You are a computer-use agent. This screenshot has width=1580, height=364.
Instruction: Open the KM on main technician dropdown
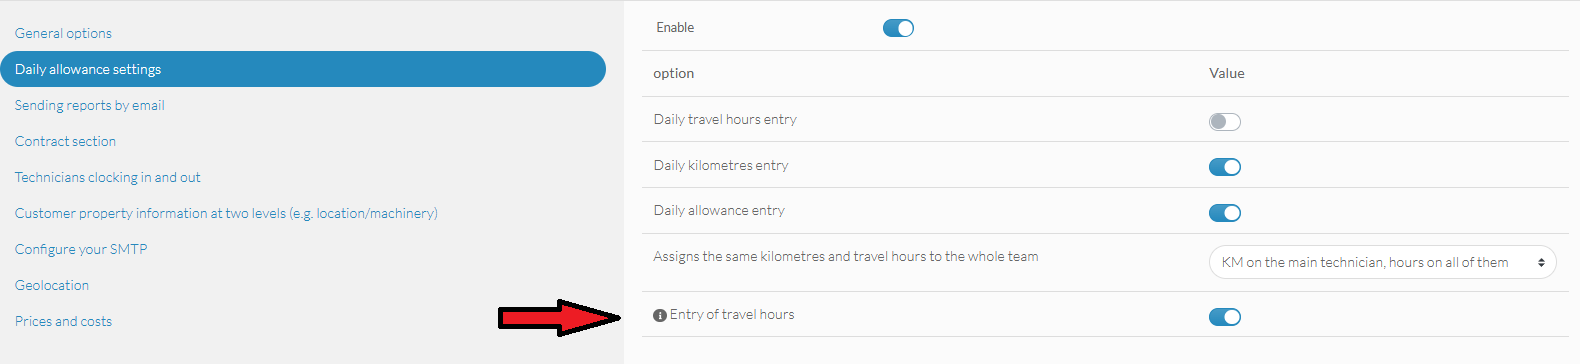tap(1382, 262)
